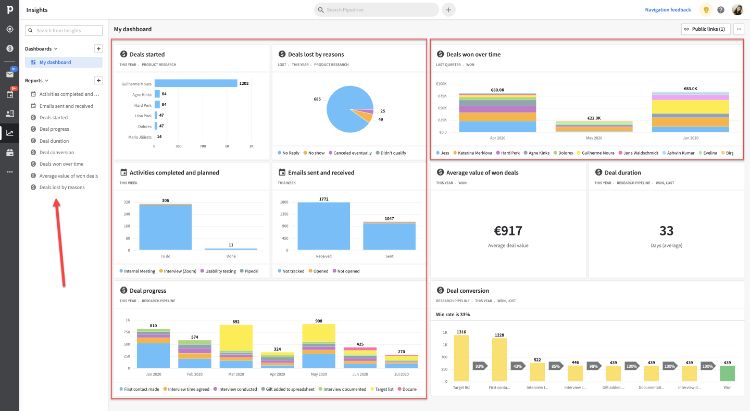Open Deal duration report in sidebar
The width and height of the screenshot is (750, 411).
pyautogui.click(x=50, y=141)
